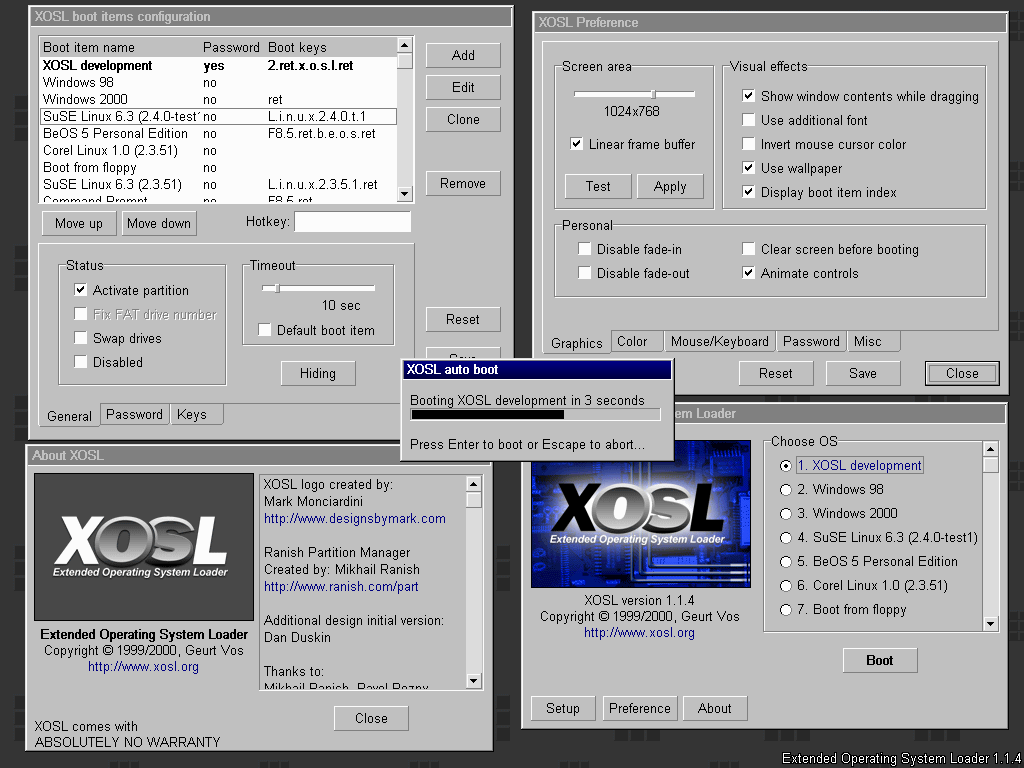1024x768 pixels.
Task: Click the Timeout slider handle
Action: [x=277, y=288]
